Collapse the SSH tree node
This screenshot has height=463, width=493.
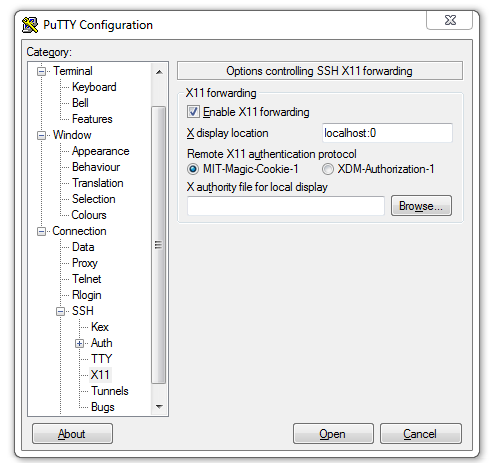pyautogui.click(x=60, y=311)
